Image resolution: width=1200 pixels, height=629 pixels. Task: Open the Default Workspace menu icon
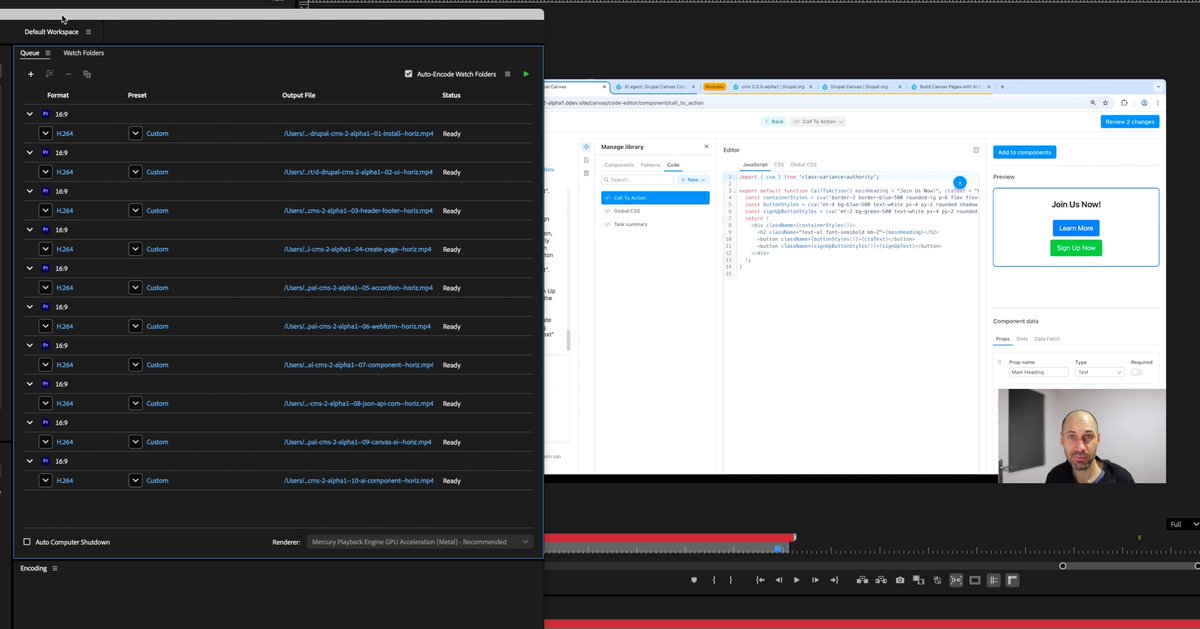(88, 32)
